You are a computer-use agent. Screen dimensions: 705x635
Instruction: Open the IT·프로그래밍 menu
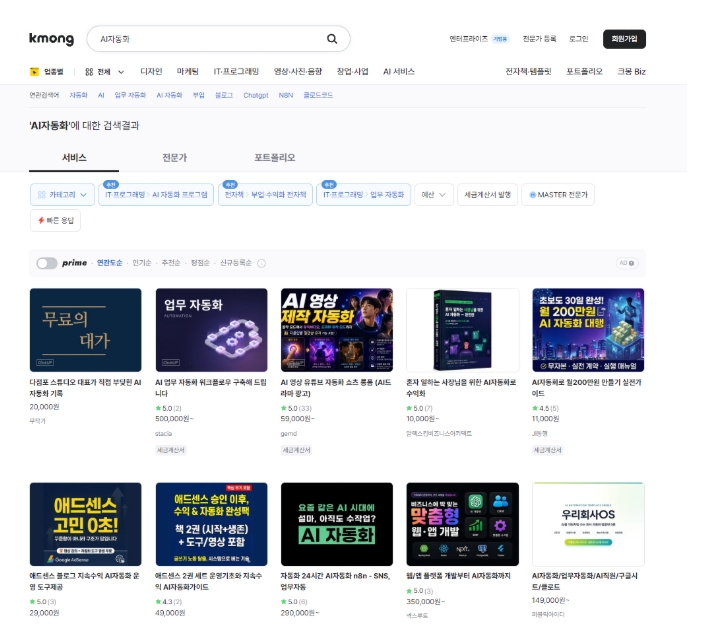coord(236,72)
